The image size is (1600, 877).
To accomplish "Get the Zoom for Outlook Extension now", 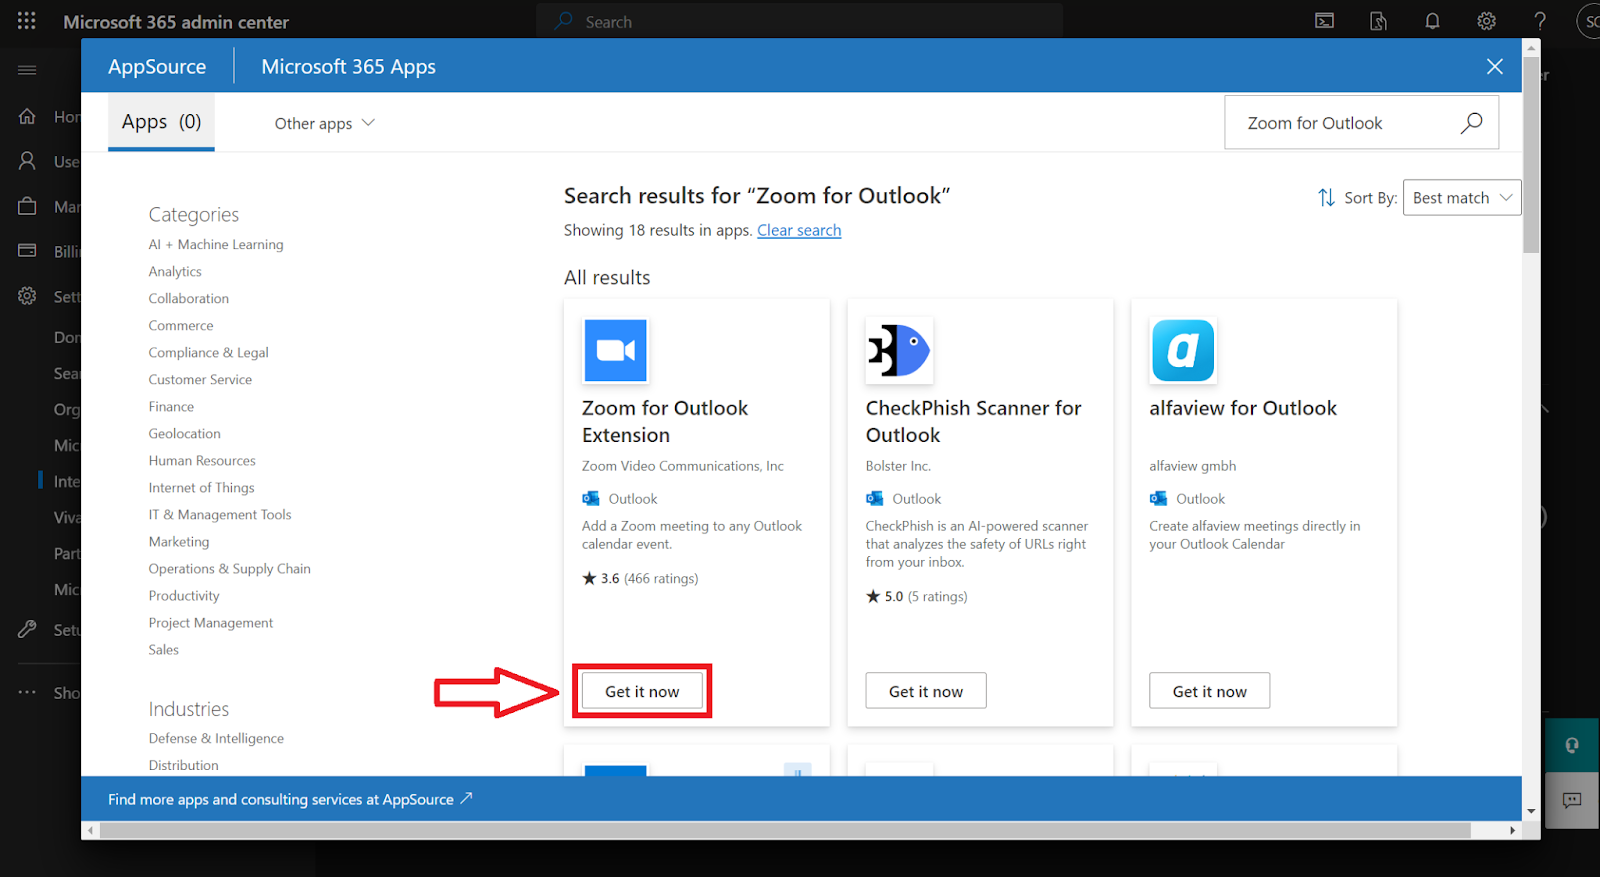I will coord(642,691).
